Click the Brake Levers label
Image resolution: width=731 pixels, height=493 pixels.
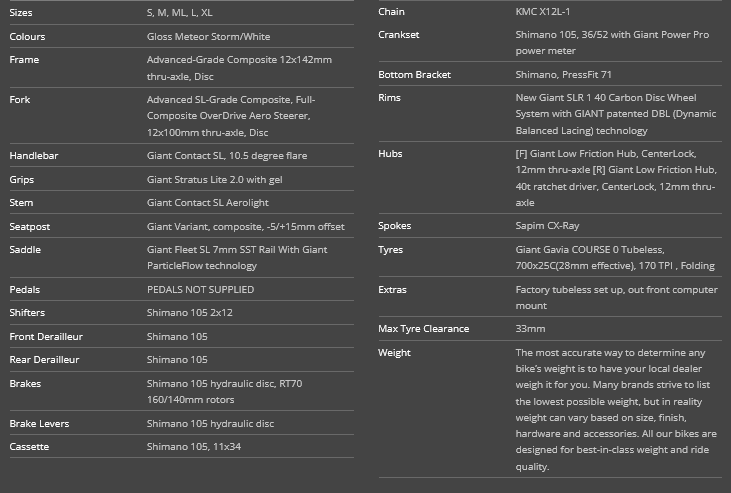point(39,424)
